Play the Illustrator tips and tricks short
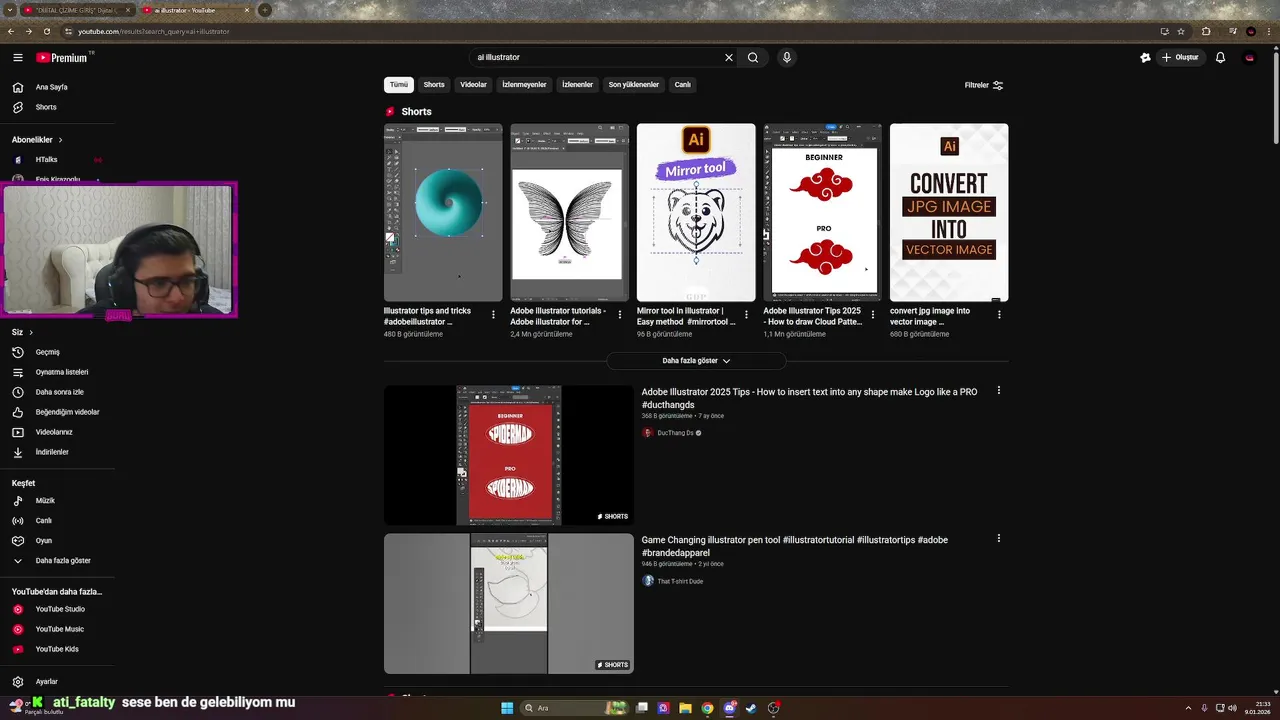The width and height of the screenshot is (1280, 720). pos(443,212)
